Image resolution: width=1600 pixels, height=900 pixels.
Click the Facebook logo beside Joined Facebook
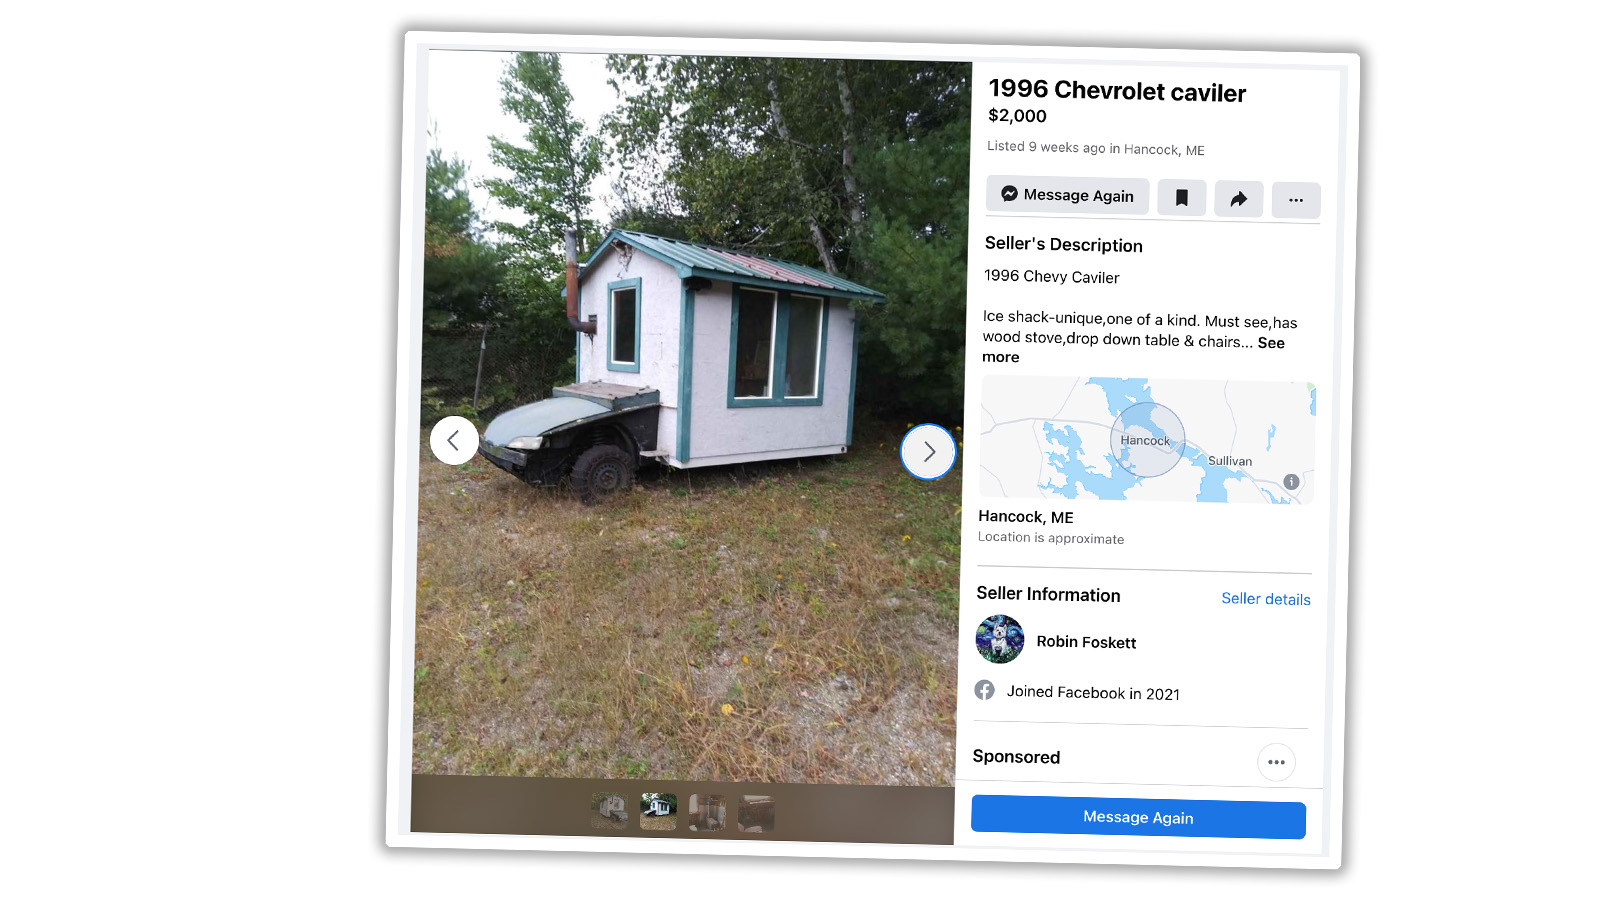(985, 690)
